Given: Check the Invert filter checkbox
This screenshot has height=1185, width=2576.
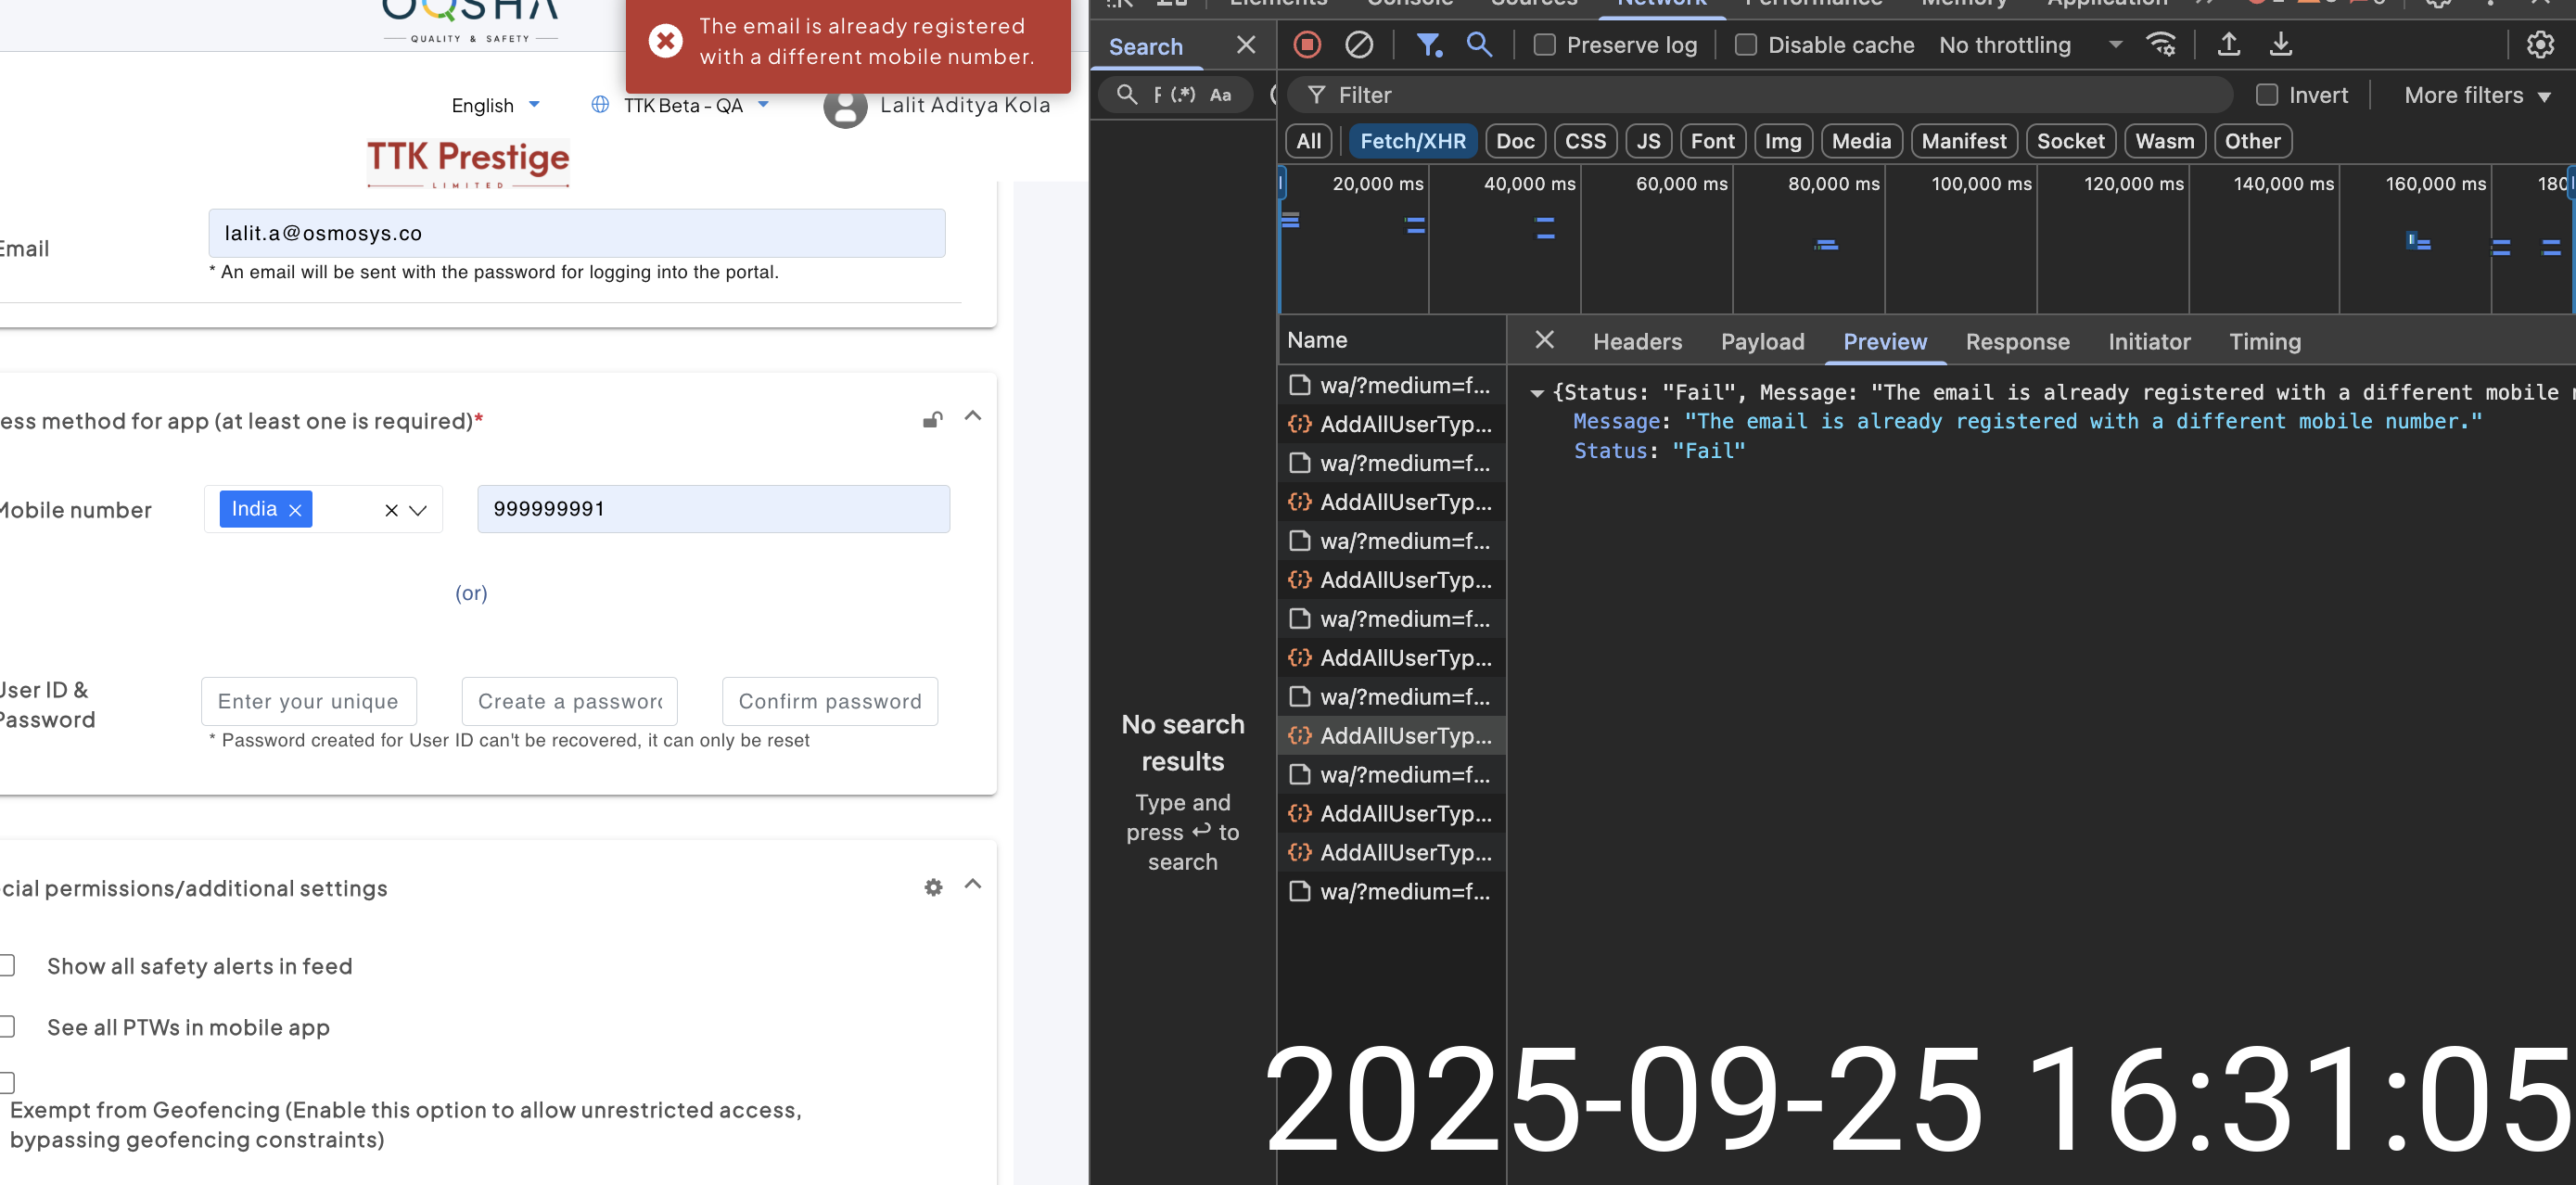Looking at the screenshot, I should (2266, 95).
